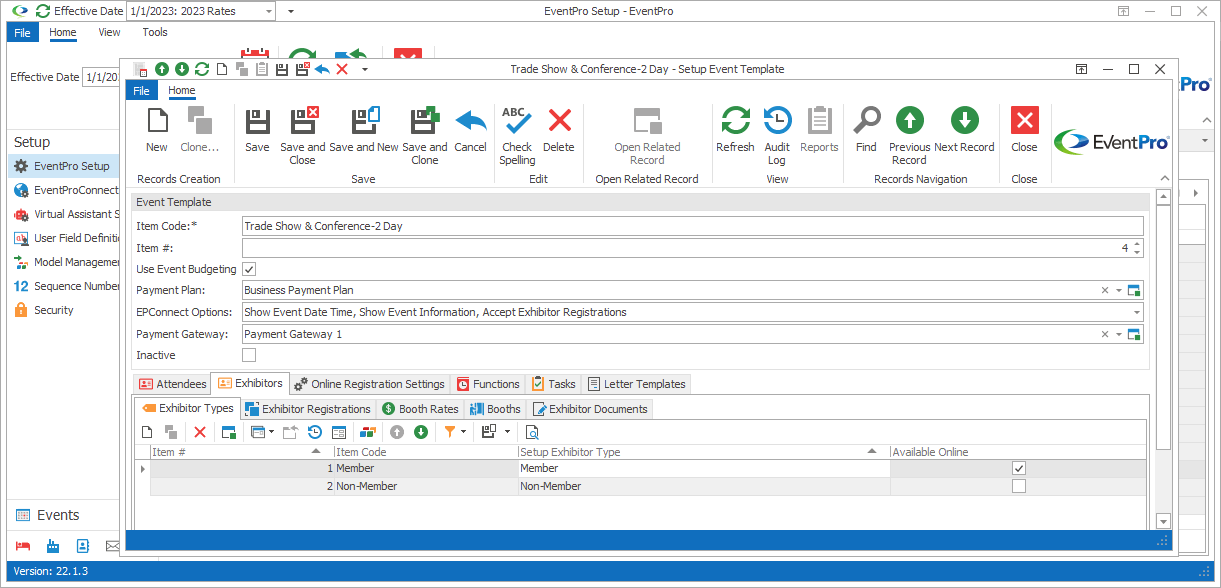The width and height of the screenshot is (1221, 588).
Task: Click the refresh icon in the quick access toolbar
Action: click(201, 69)
